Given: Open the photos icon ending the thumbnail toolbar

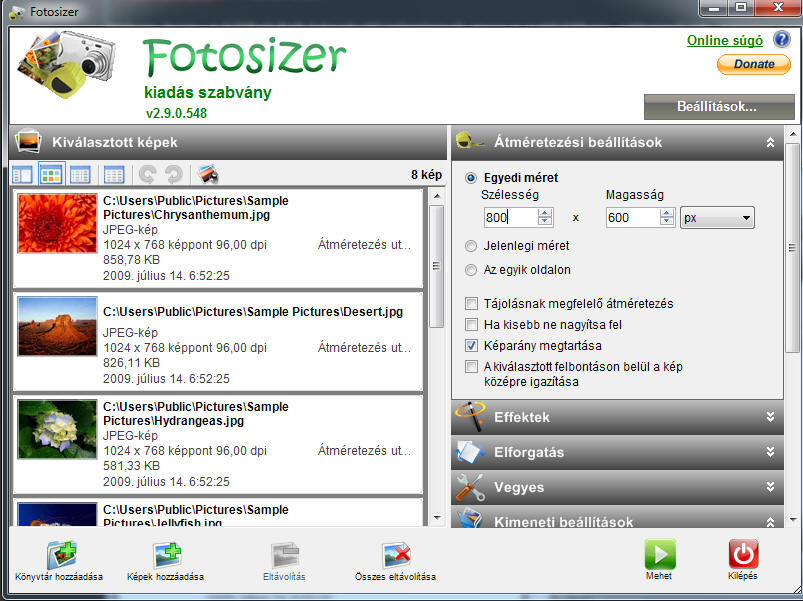Looking at the screenshot, I should point(208,175).
